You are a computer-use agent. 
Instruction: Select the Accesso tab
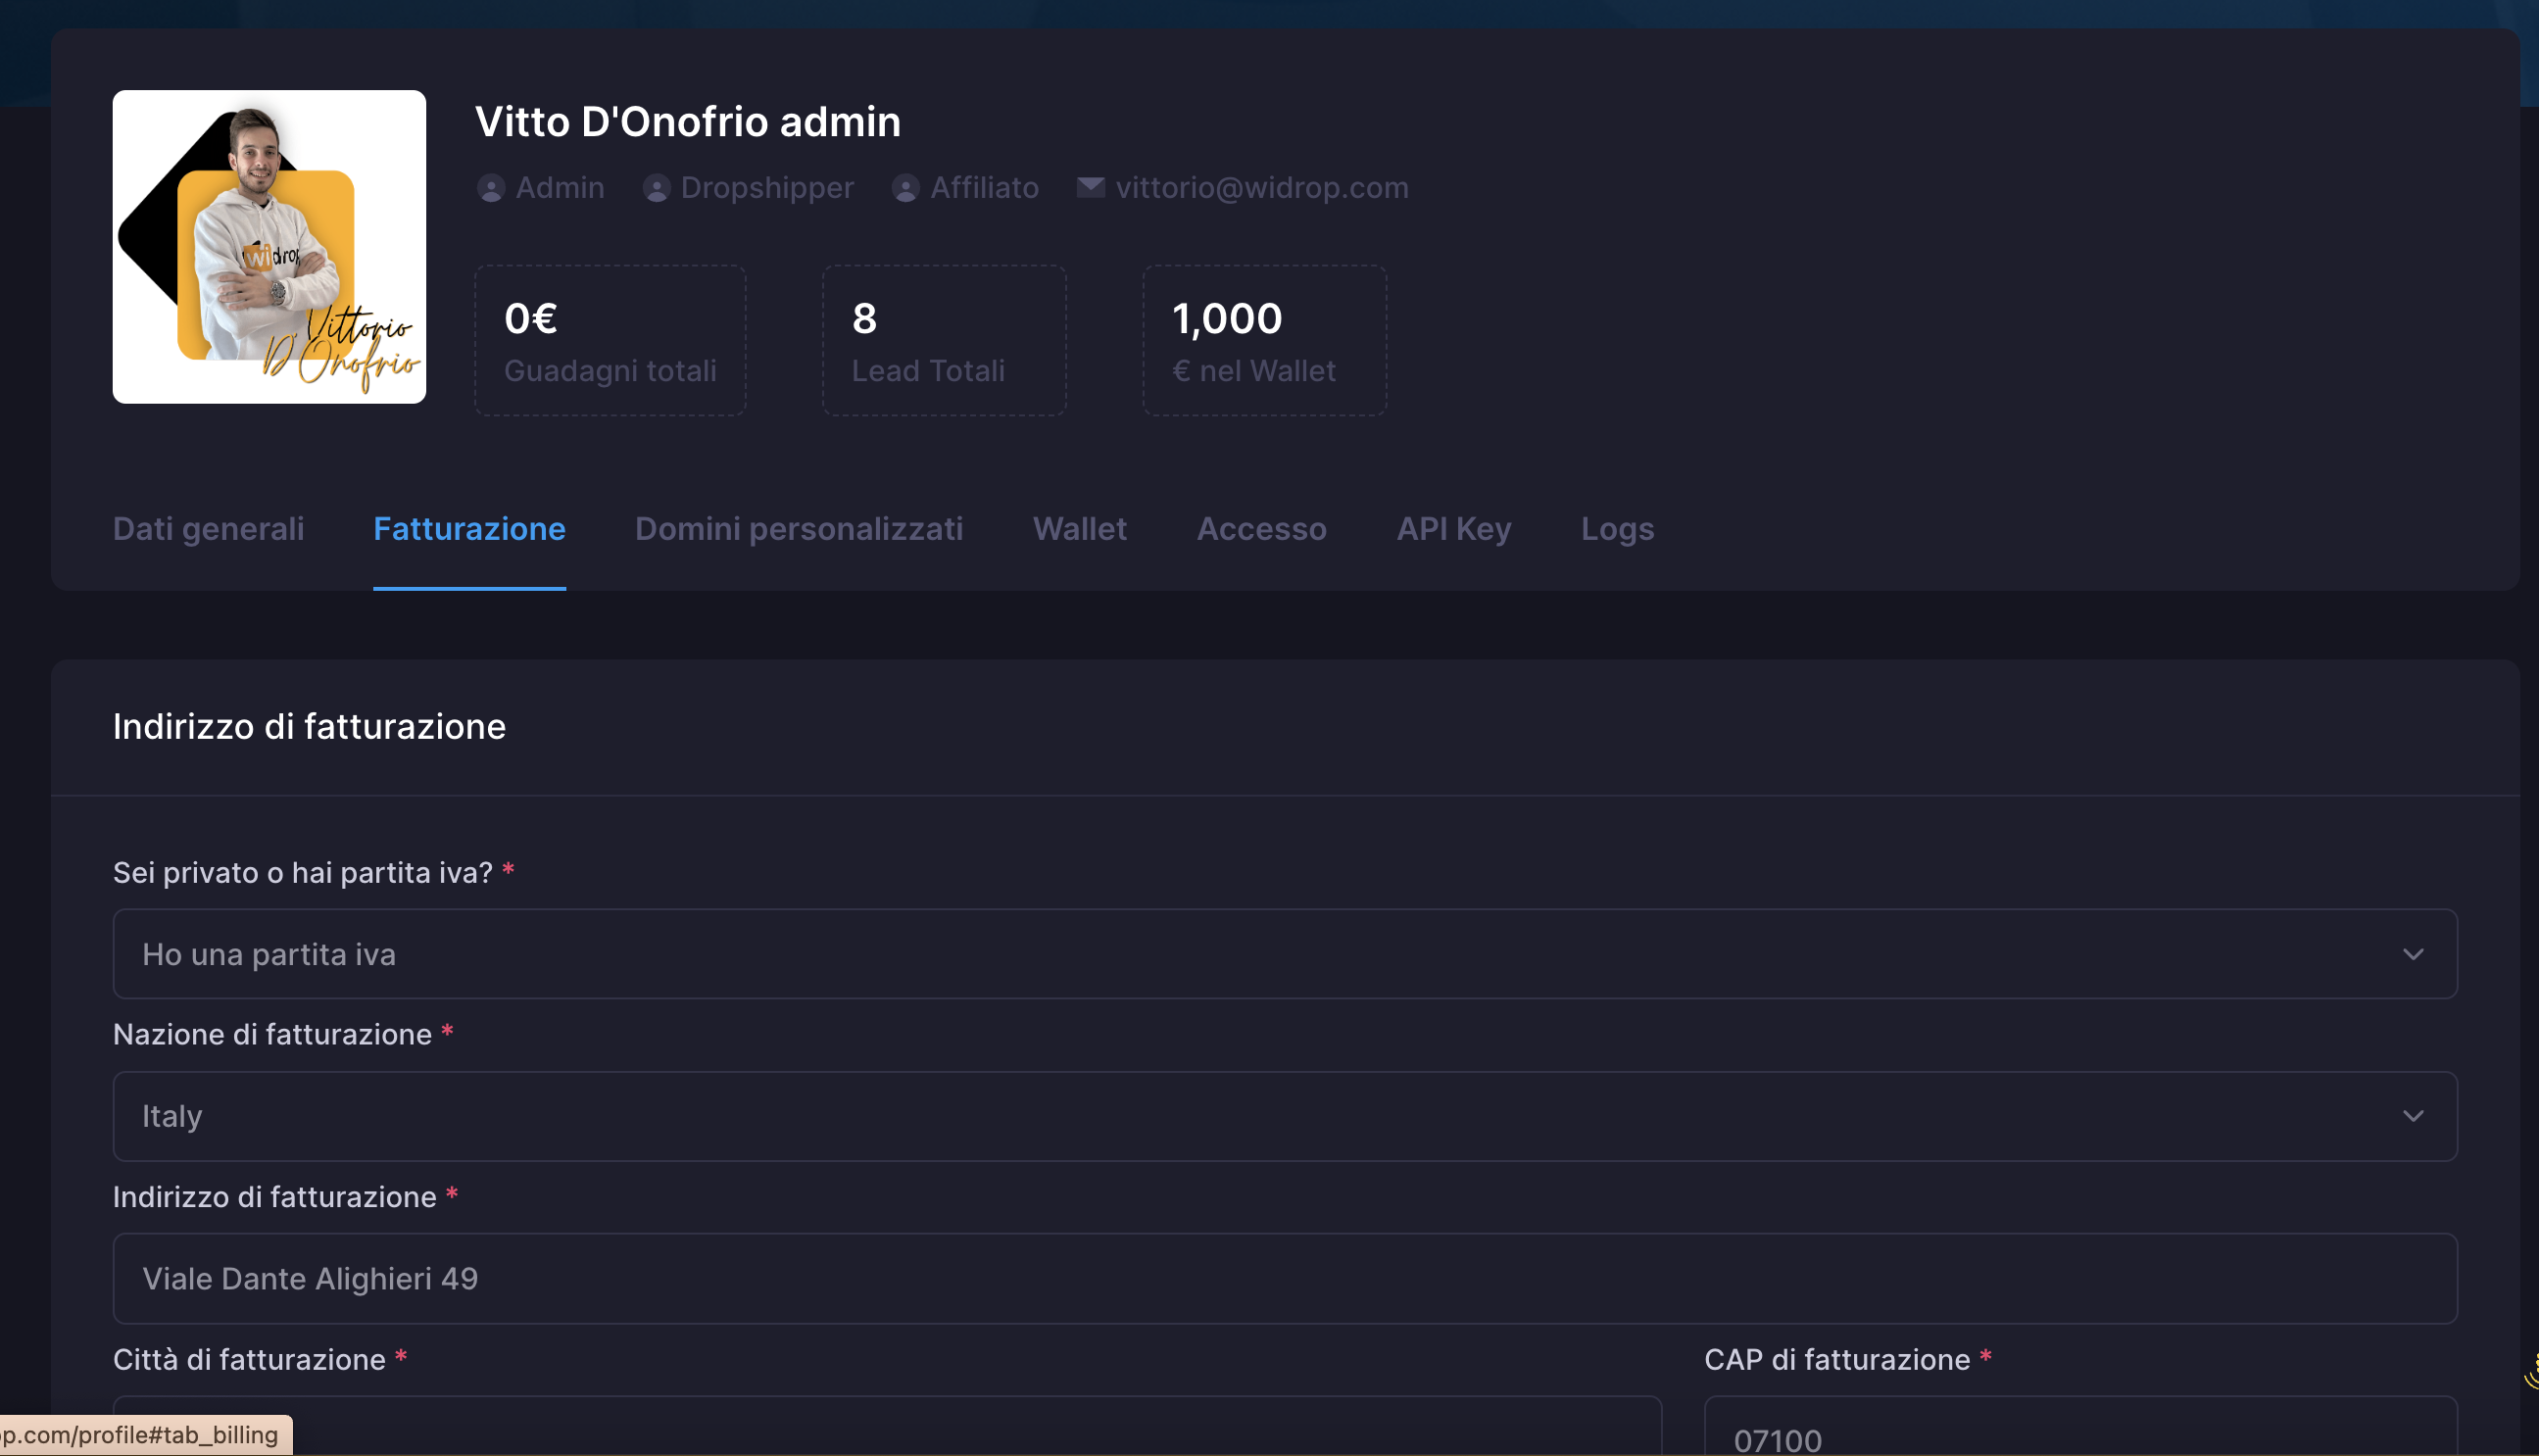(x=1261, y=528)
